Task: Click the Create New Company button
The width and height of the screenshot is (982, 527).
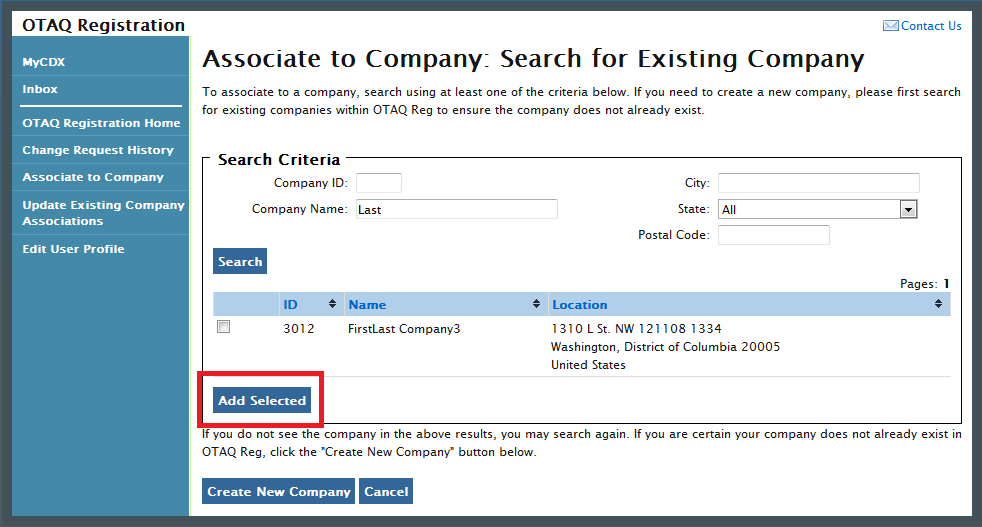Action: (278, 491)
